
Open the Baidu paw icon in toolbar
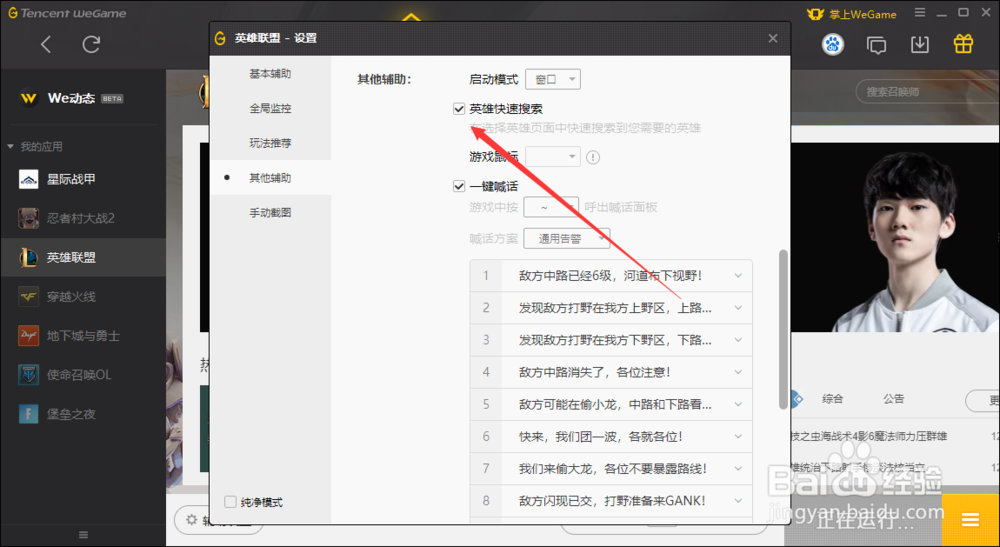(x=832, y=45)
